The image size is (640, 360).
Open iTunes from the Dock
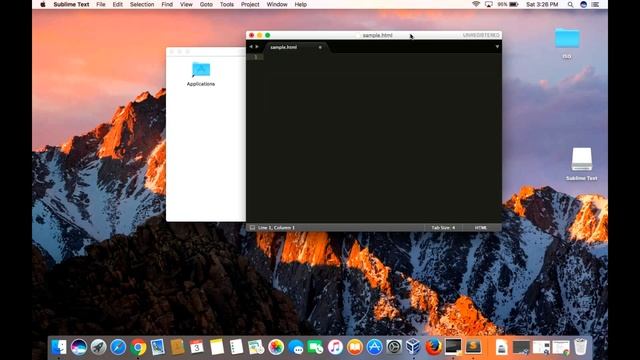[335, 347]
